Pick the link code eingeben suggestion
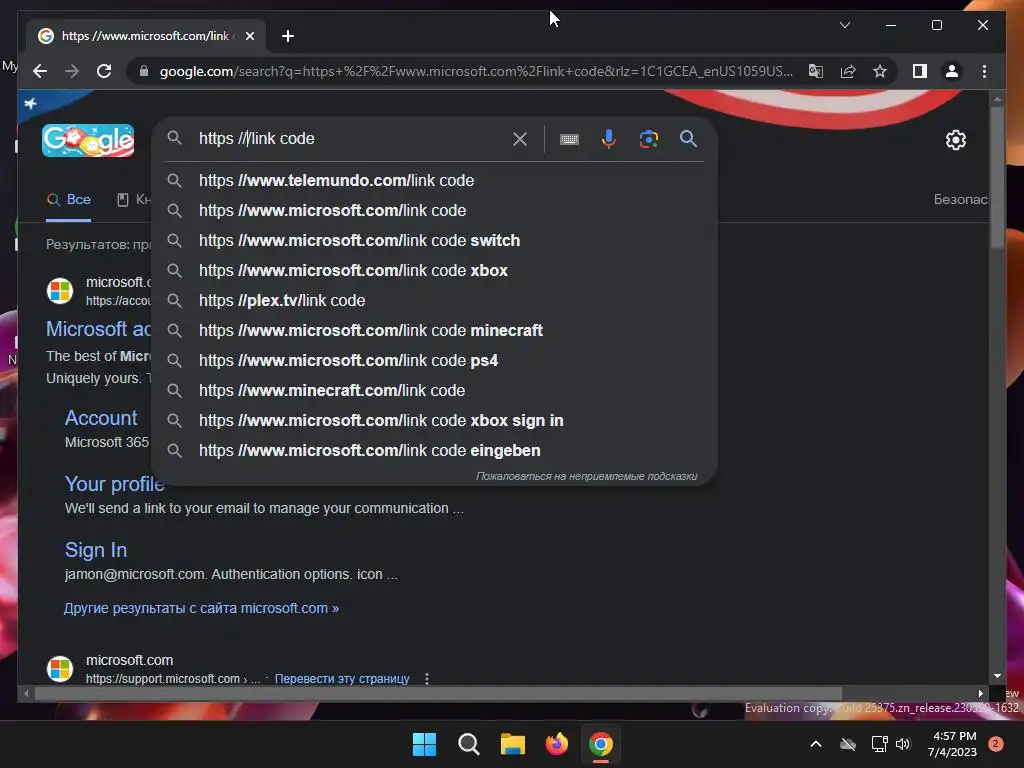1024x768 pixels. click(x=434, y=451)
